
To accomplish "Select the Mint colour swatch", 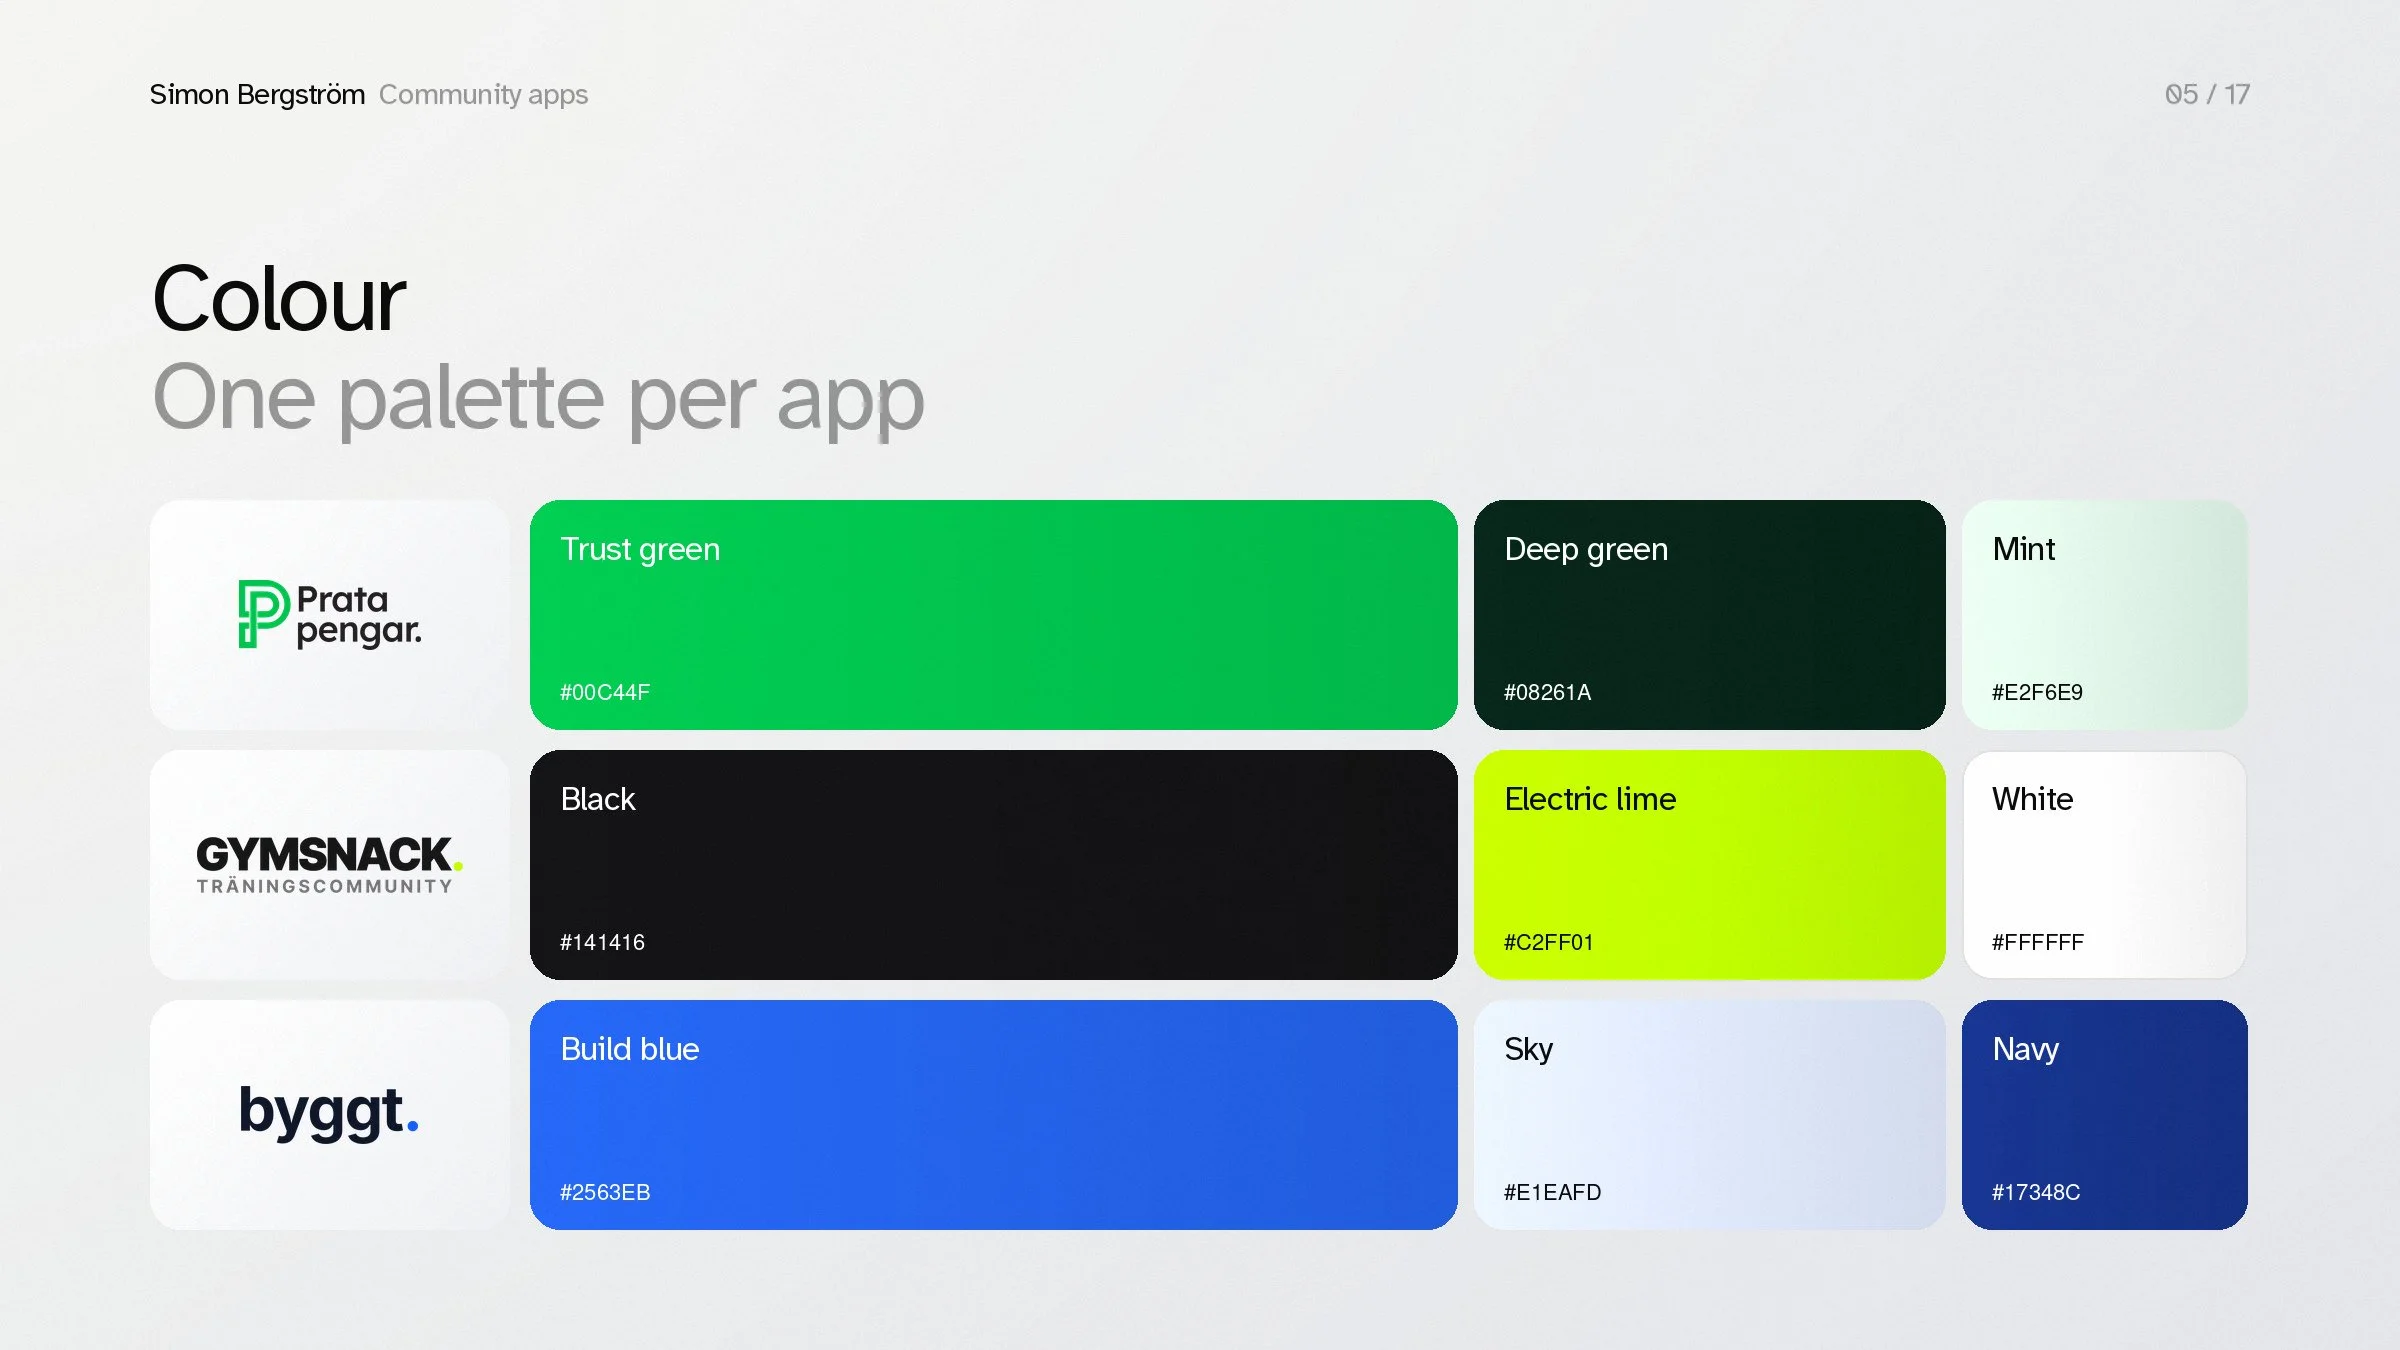I will pos(2105,615).
